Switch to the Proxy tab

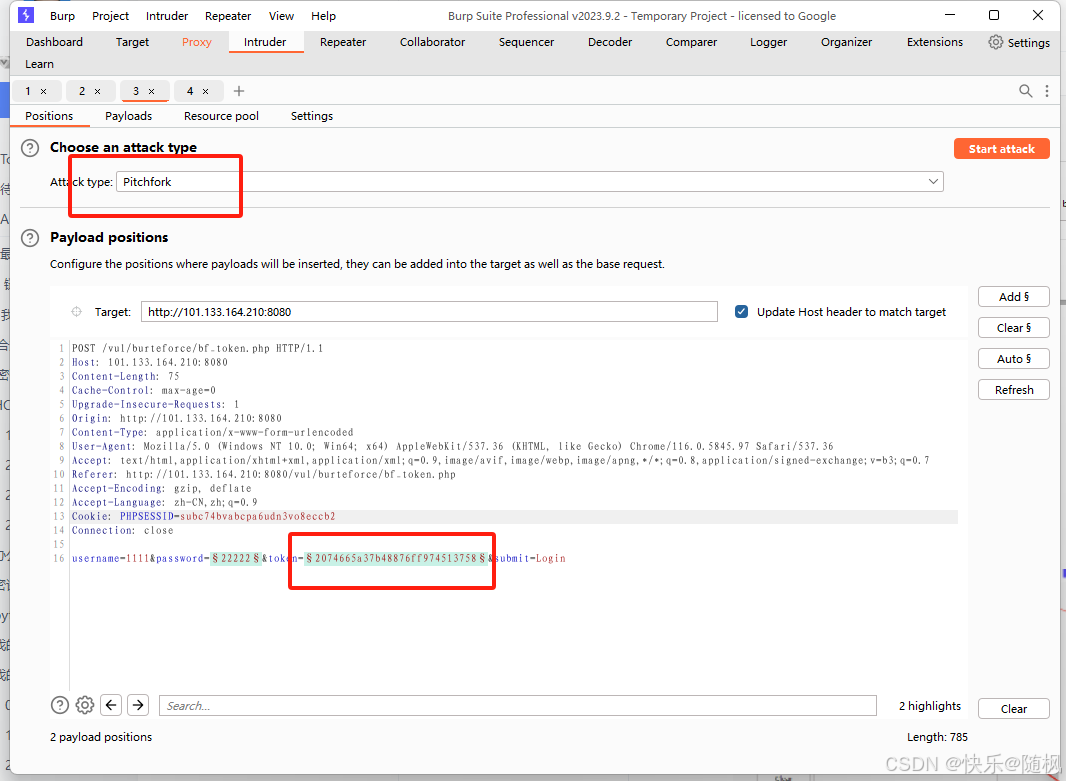(196, 42)
